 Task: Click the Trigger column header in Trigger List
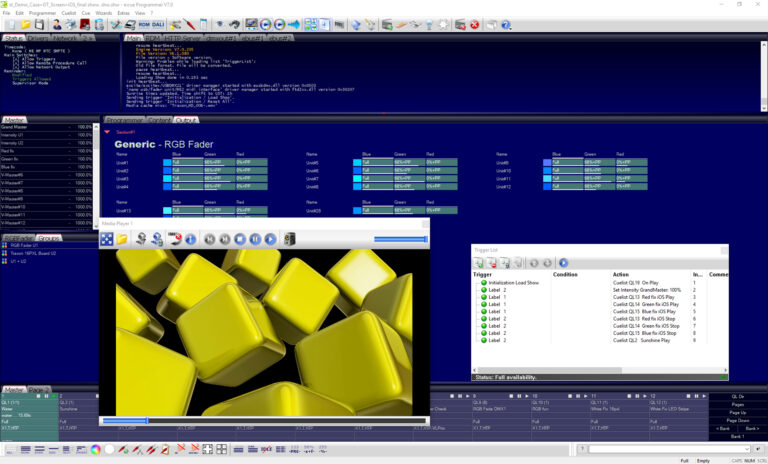(x=482, y=274)
